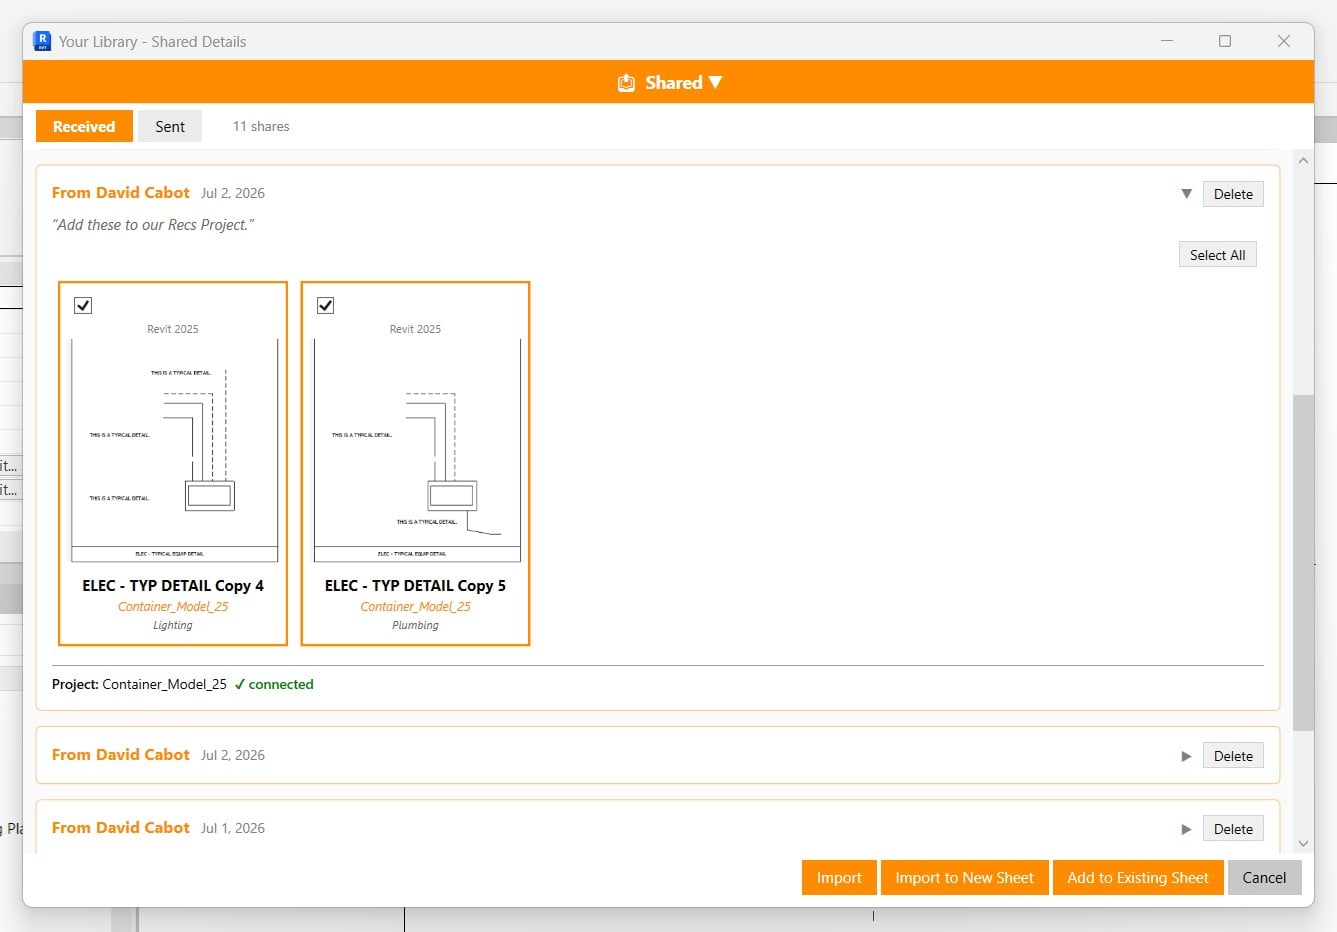
Task: Switch to the Sent tab
Action: tap(170, 127)
